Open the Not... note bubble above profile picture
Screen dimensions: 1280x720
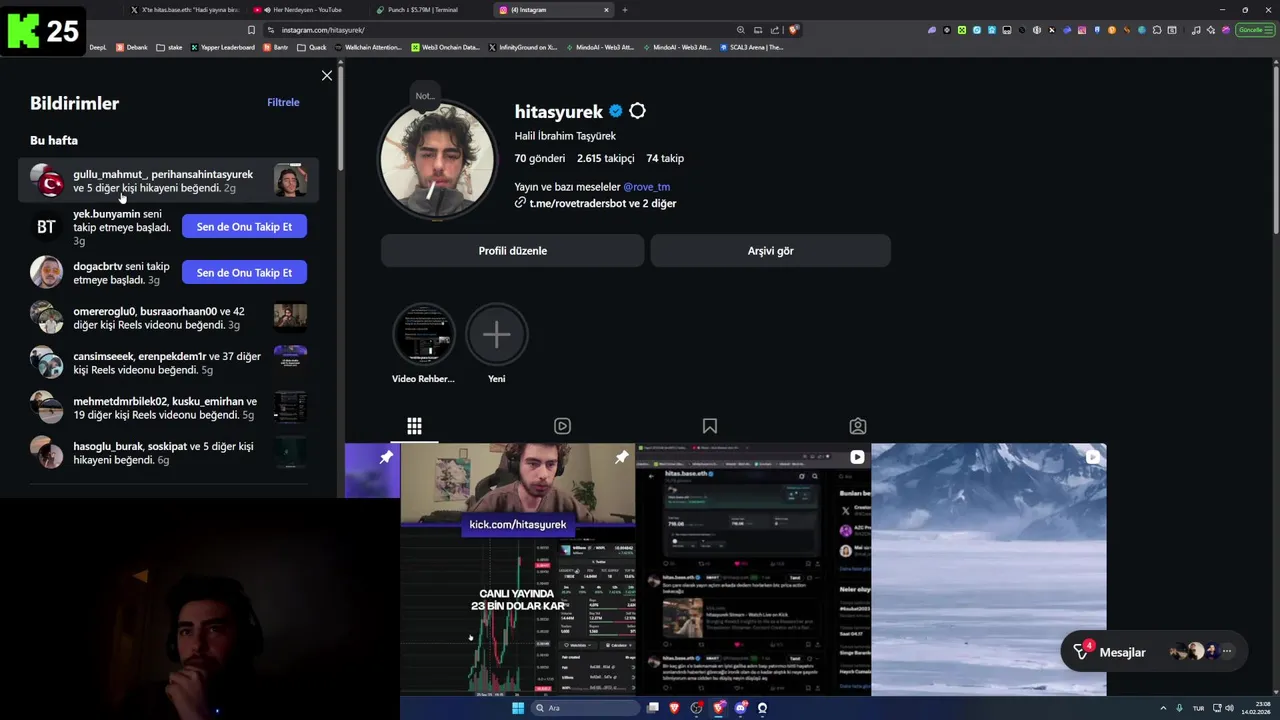(425, 96)
